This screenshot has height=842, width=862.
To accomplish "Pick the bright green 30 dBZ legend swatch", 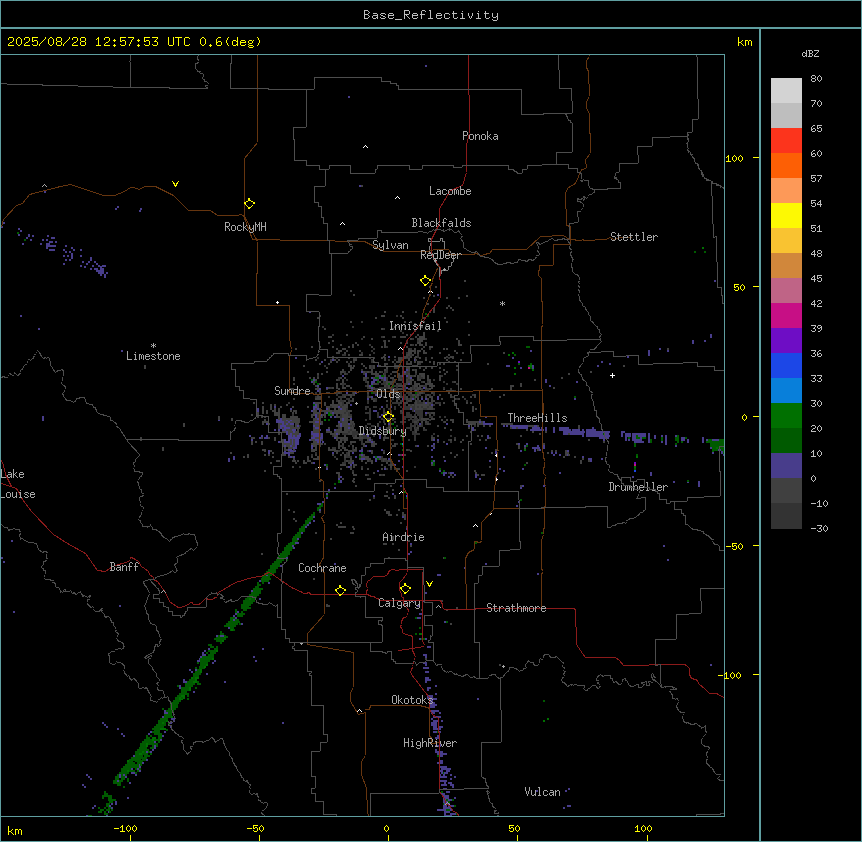I will tap(786, 416).
